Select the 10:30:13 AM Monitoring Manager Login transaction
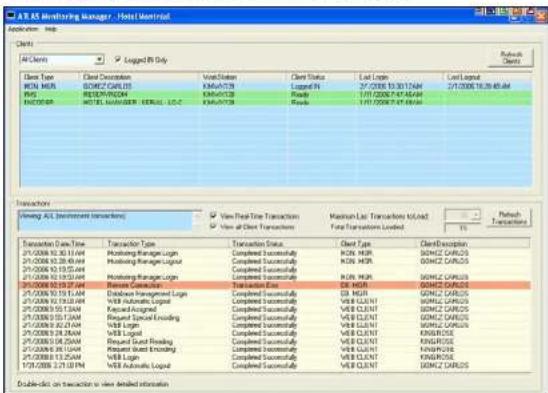 point(275,253)
